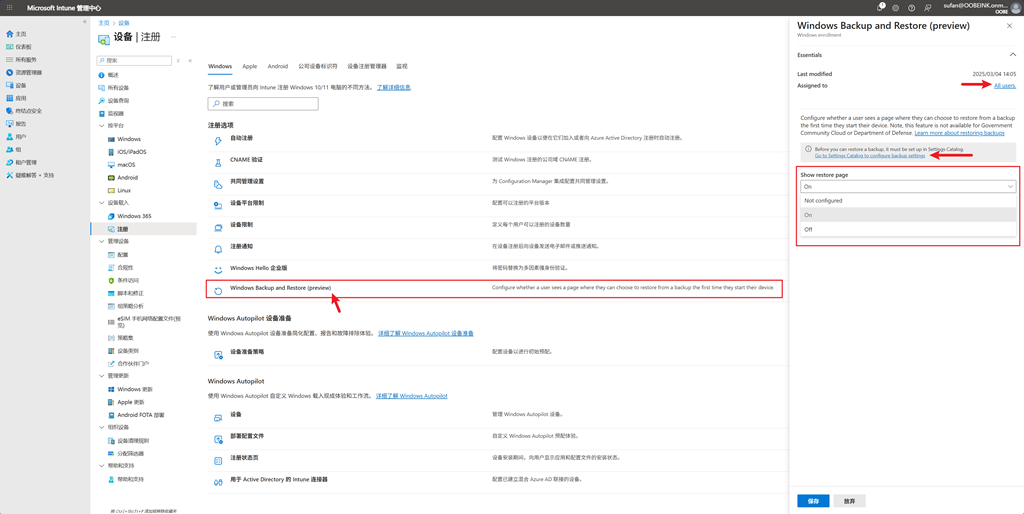The width and height of the screenshot is (1024, 514).
Task: Open 详细了解 Windows Autopilot link
Action: click(411, 396)
